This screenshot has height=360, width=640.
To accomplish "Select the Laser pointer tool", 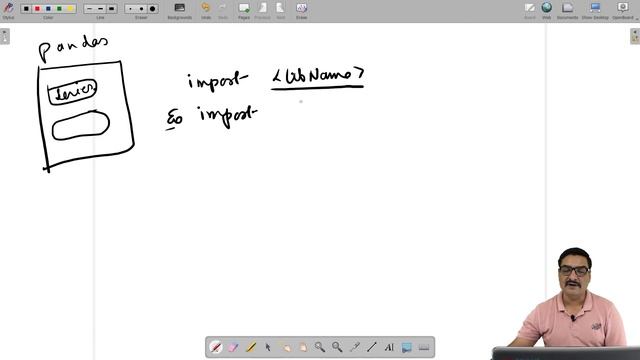I will coord(354,347).
